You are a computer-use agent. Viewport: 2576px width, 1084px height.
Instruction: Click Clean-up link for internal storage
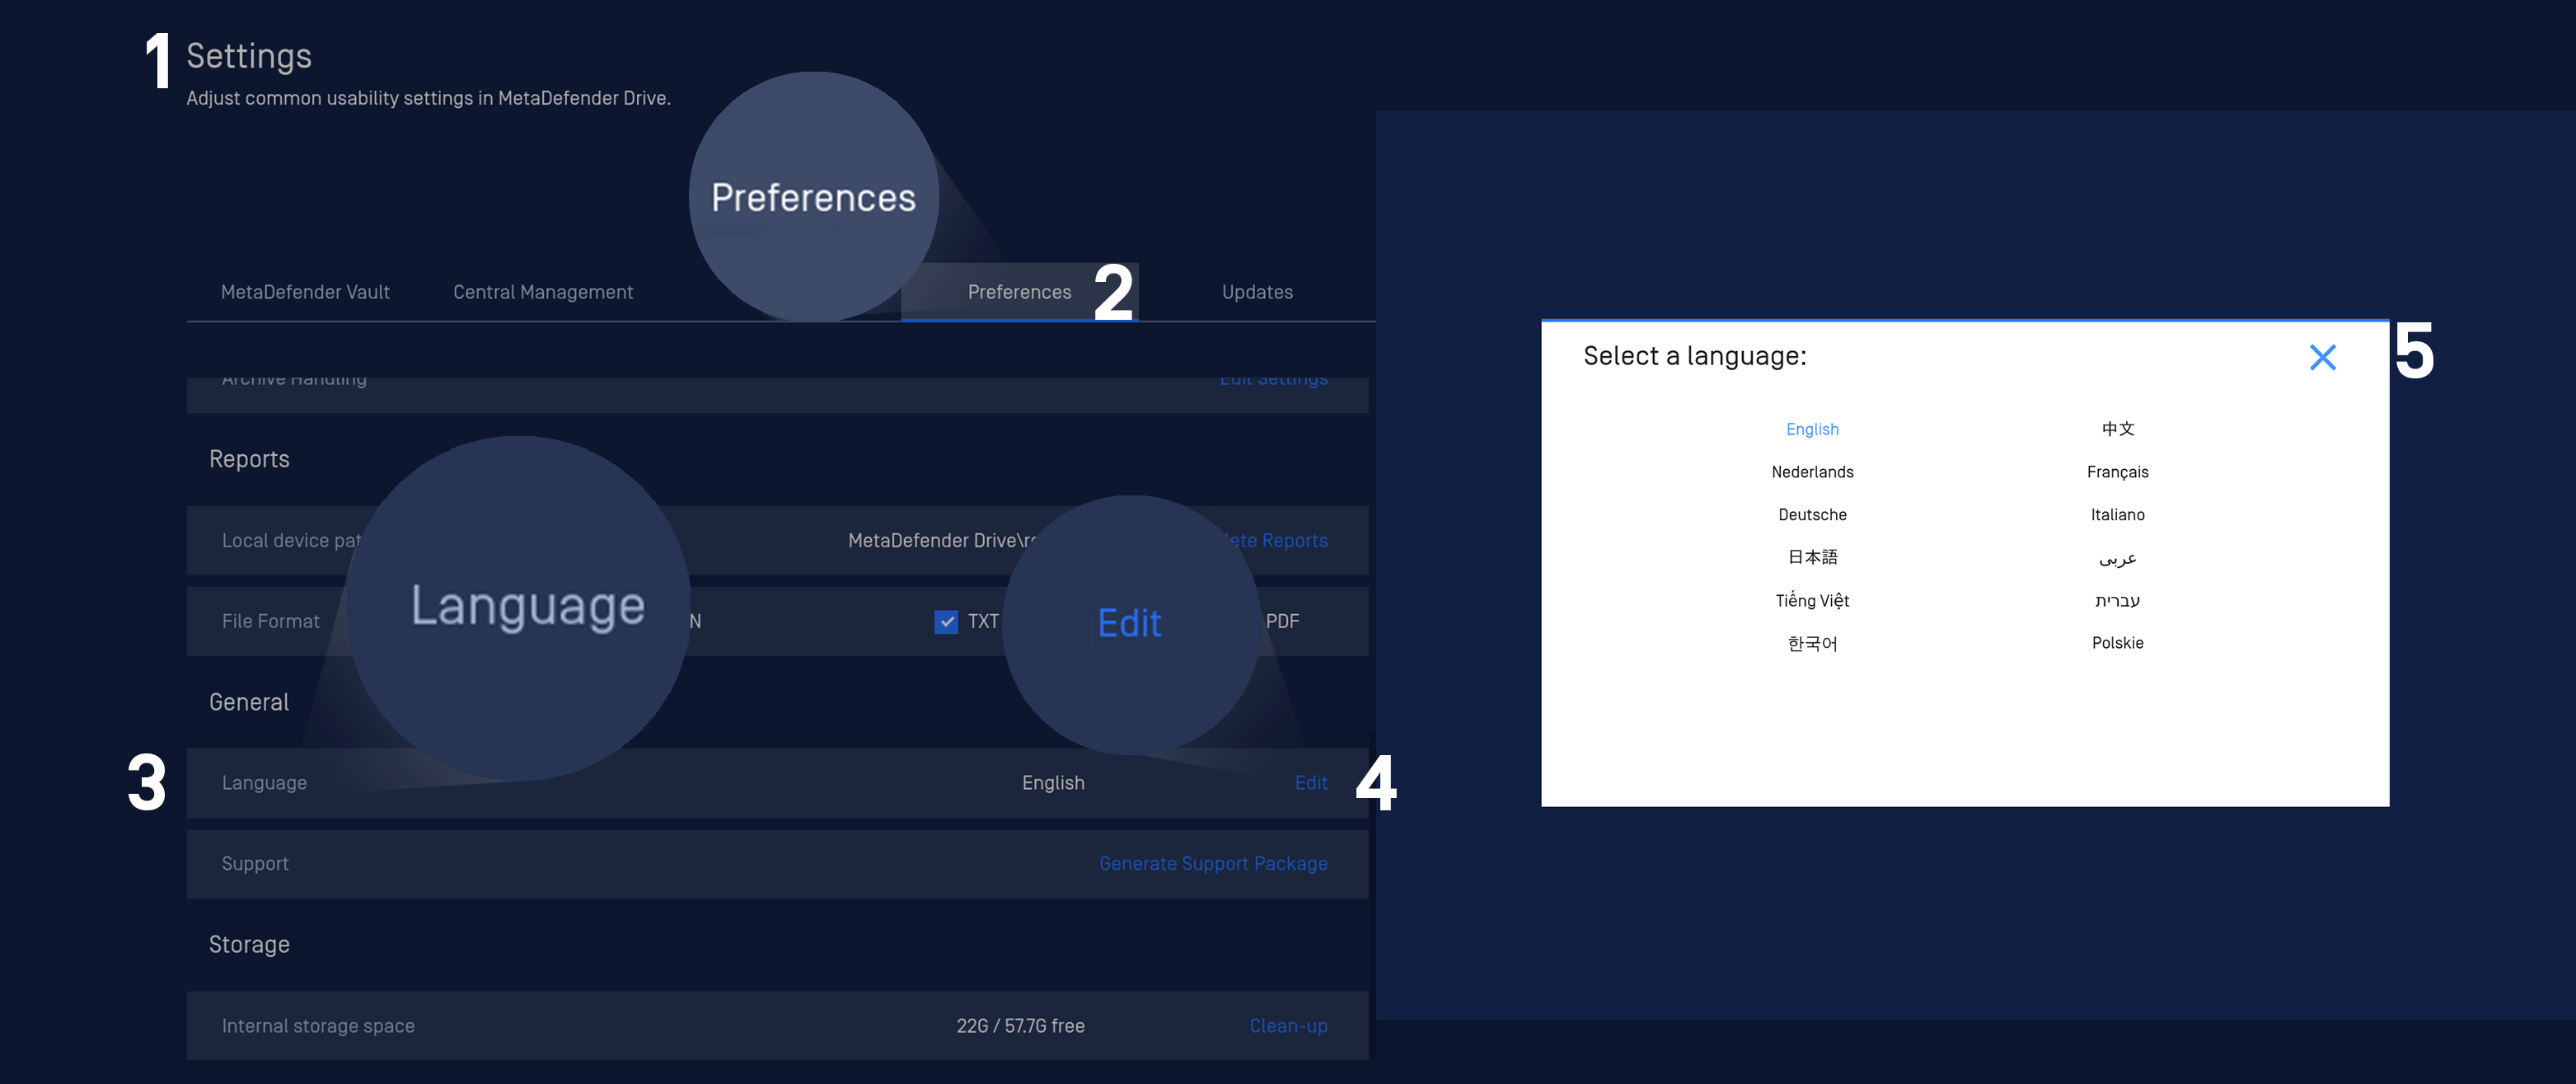[1288, 1026]
